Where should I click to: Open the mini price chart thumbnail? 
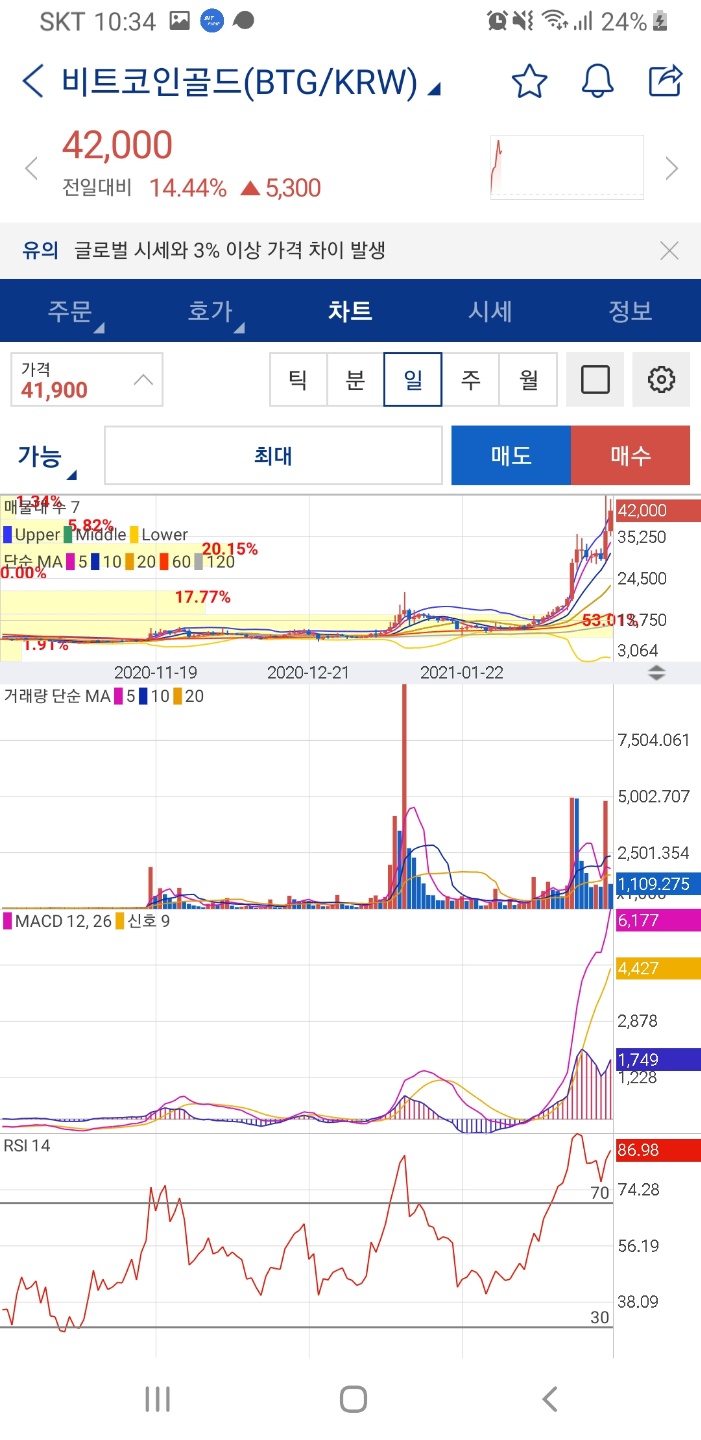[567, 168]
